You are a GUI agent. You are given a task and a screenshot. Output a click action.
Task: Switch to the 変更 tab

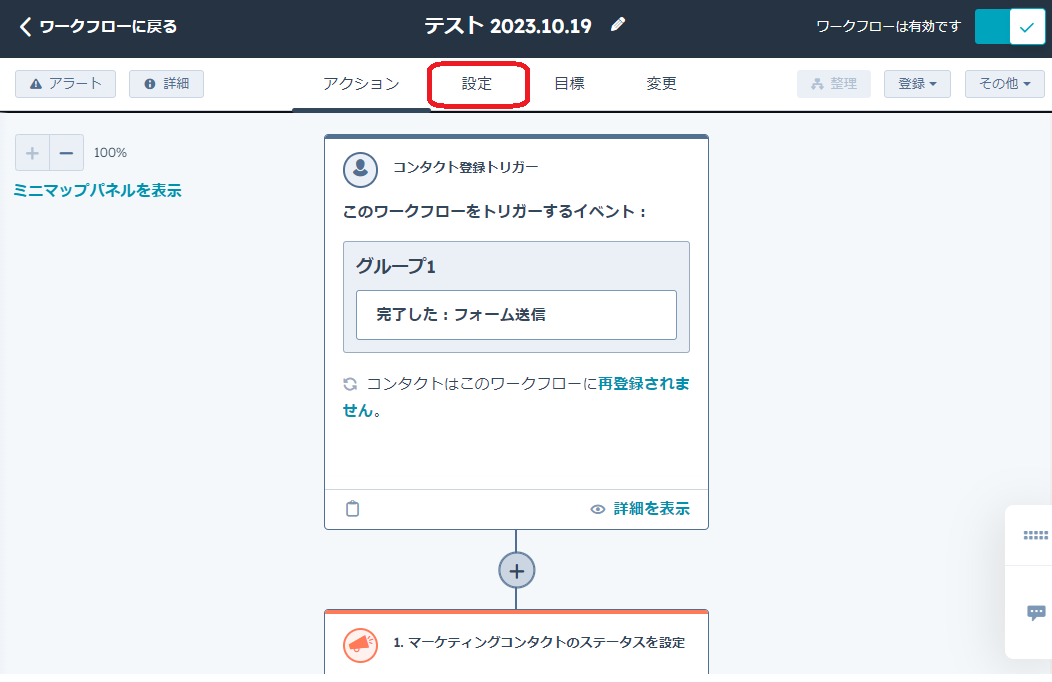click(x=661, y=84)
